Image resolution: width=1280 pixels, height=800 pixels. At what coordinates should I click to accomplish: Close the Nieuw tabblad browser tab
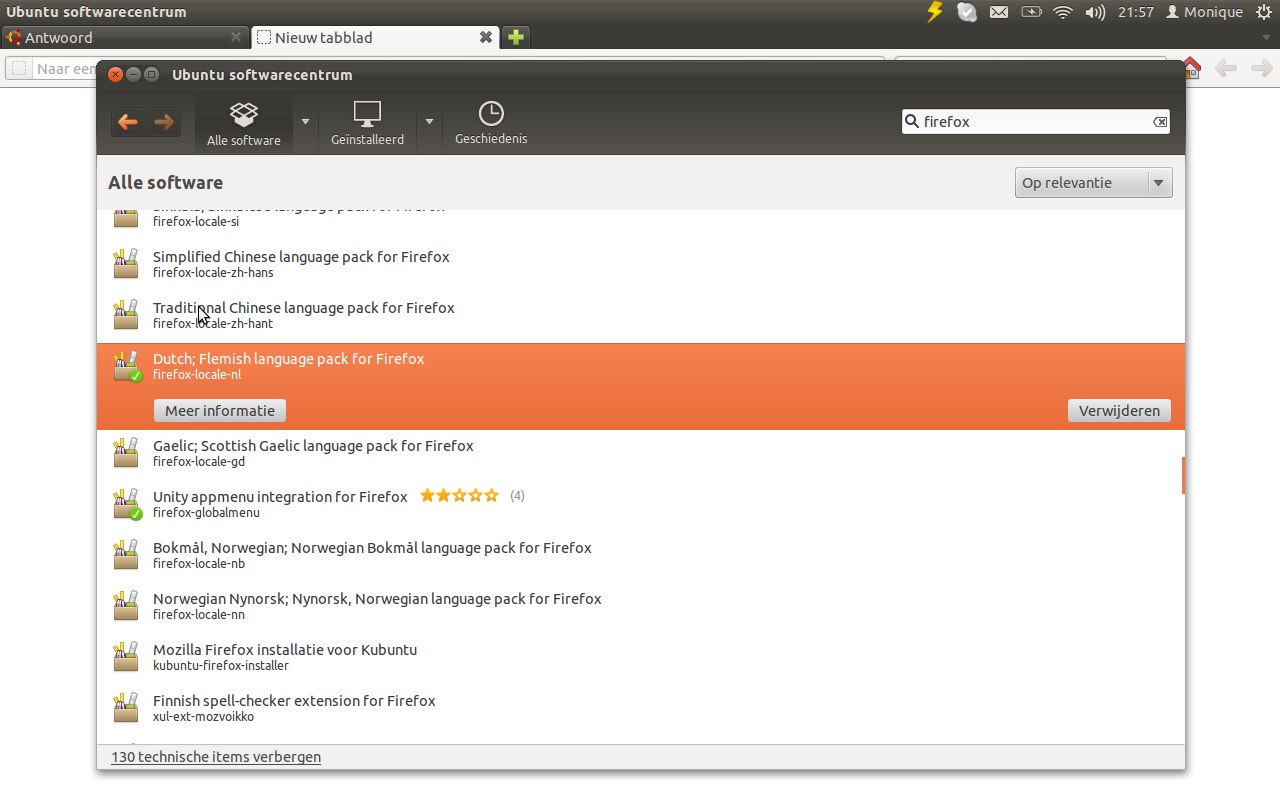point(486,37)
